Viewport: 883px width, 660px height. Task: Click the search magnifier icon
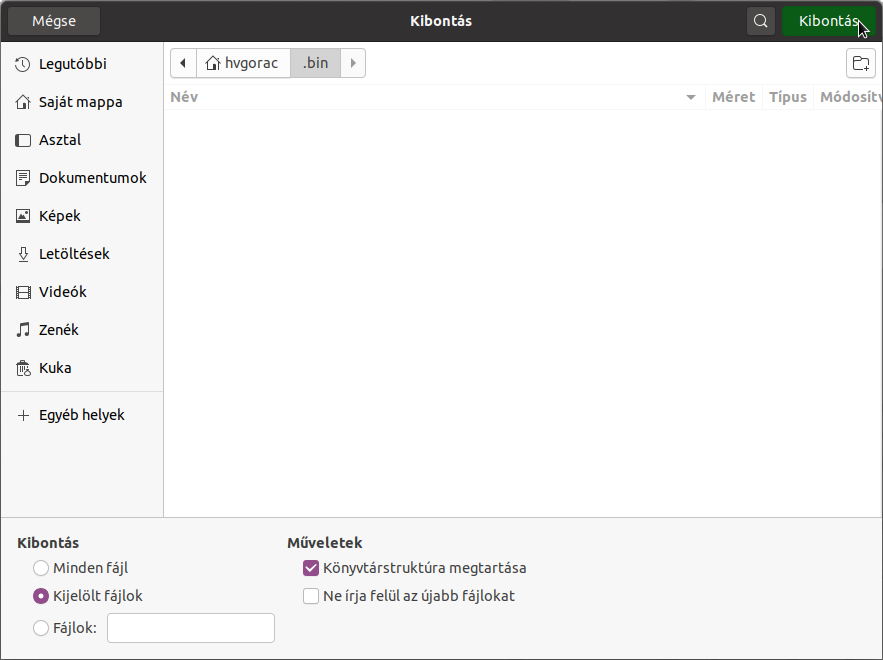760,21
